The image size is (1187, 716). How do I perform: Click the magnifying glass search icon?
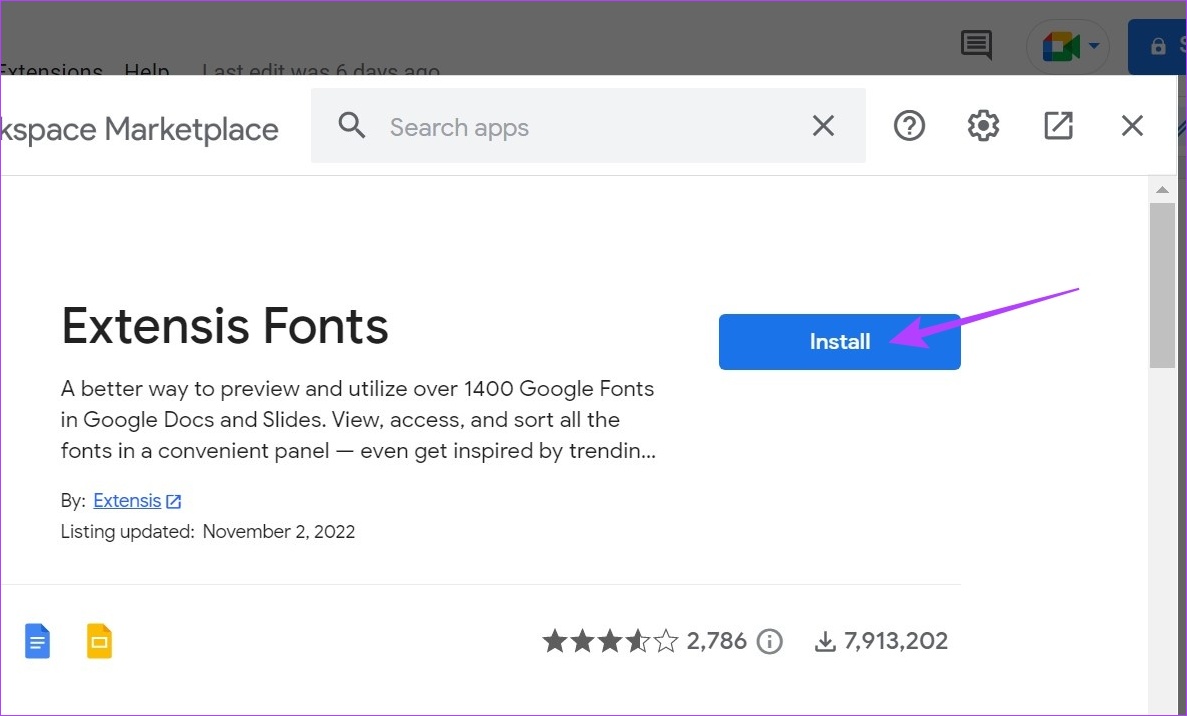tap(352, 126)
